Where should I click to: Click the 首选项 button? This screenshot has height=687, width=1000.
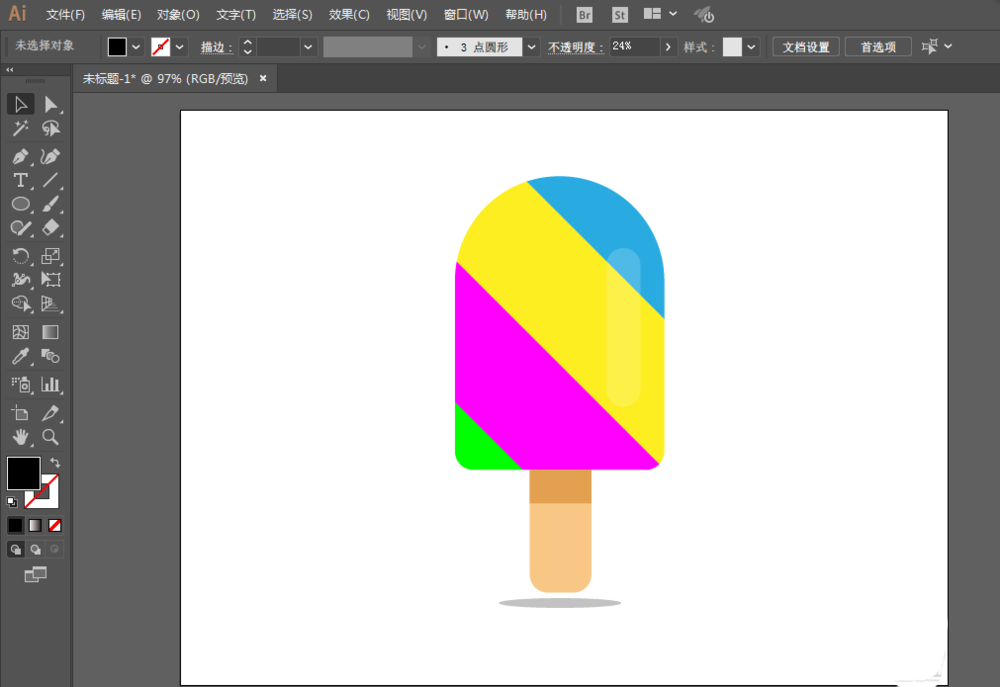(878, 47)
